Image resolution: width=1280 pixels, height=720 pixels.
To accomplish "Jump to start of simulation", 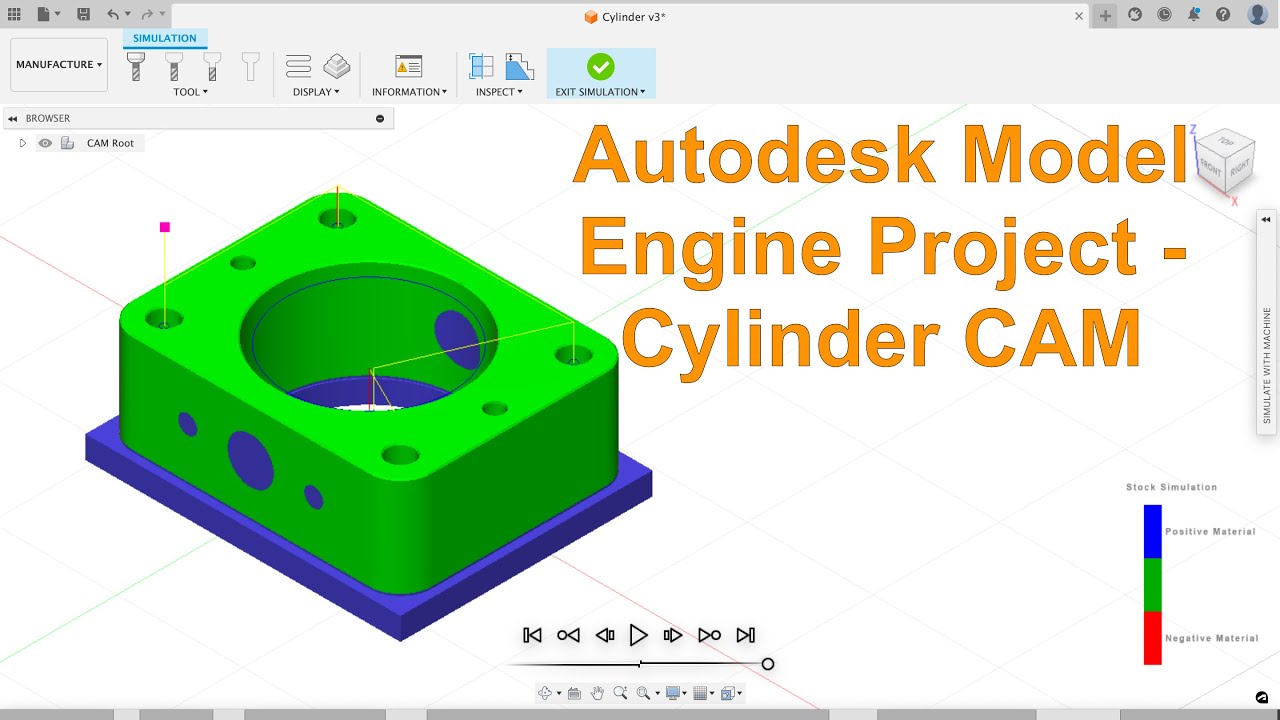I will point(533,635).
